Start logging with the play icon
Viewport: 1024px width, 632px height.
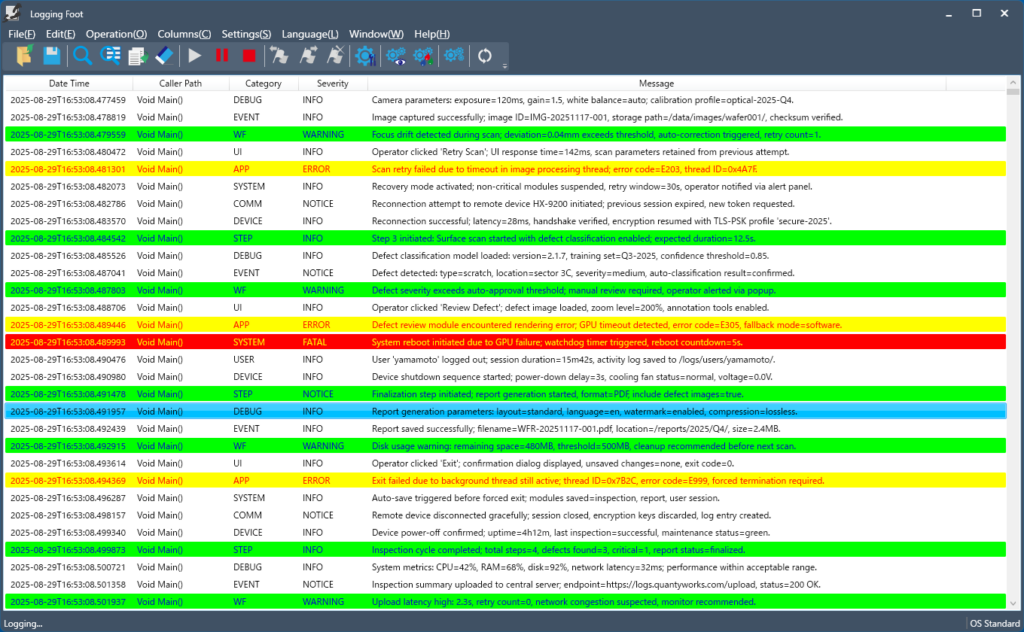pyautogui.click(x=193, y=56)
